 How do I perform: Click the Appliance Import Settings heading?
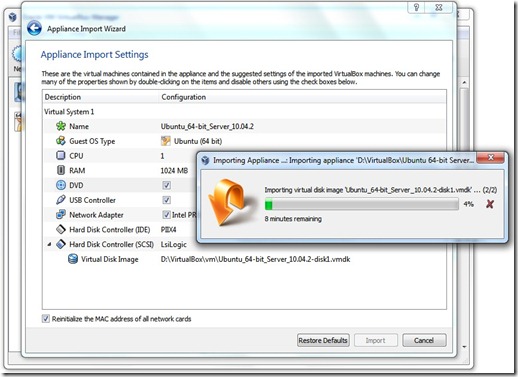coord(94,55)
